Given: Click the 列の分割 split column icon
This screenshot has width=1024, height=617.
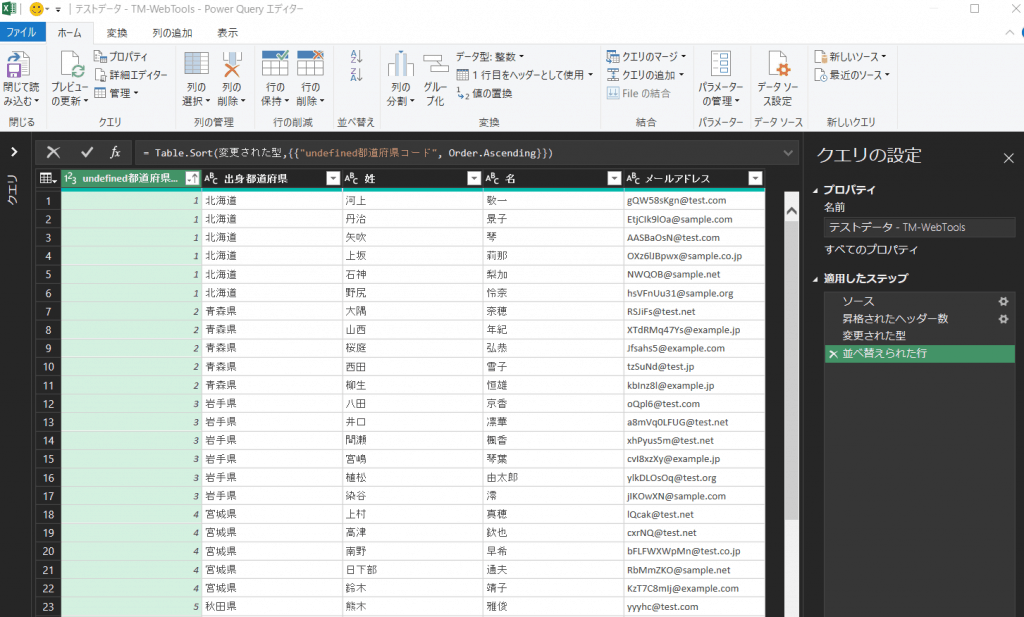Looking at the screenshot, I should (x=400, y=66).
